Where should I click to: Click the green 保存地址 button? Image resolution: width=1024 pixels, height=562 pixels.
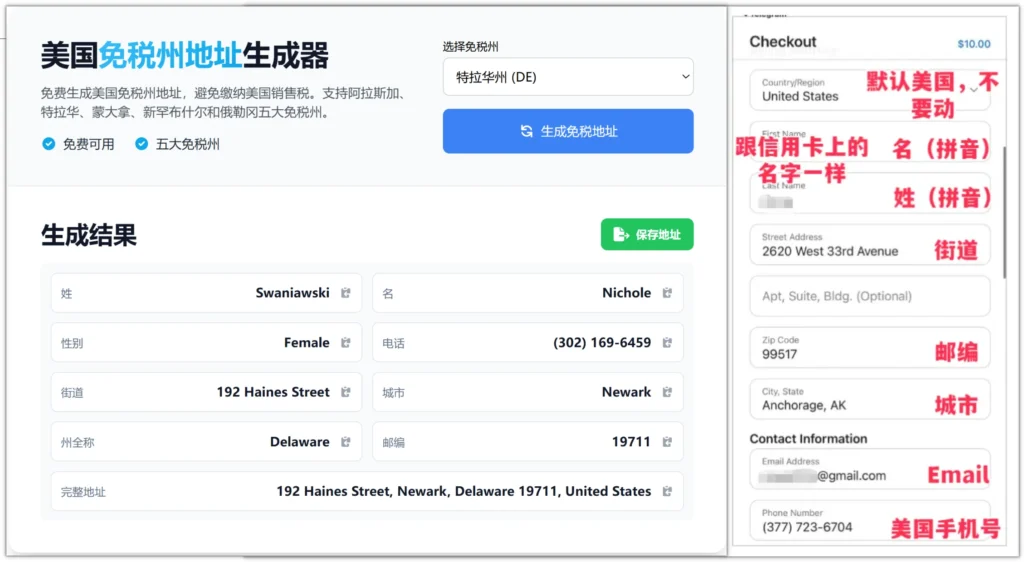646,234
